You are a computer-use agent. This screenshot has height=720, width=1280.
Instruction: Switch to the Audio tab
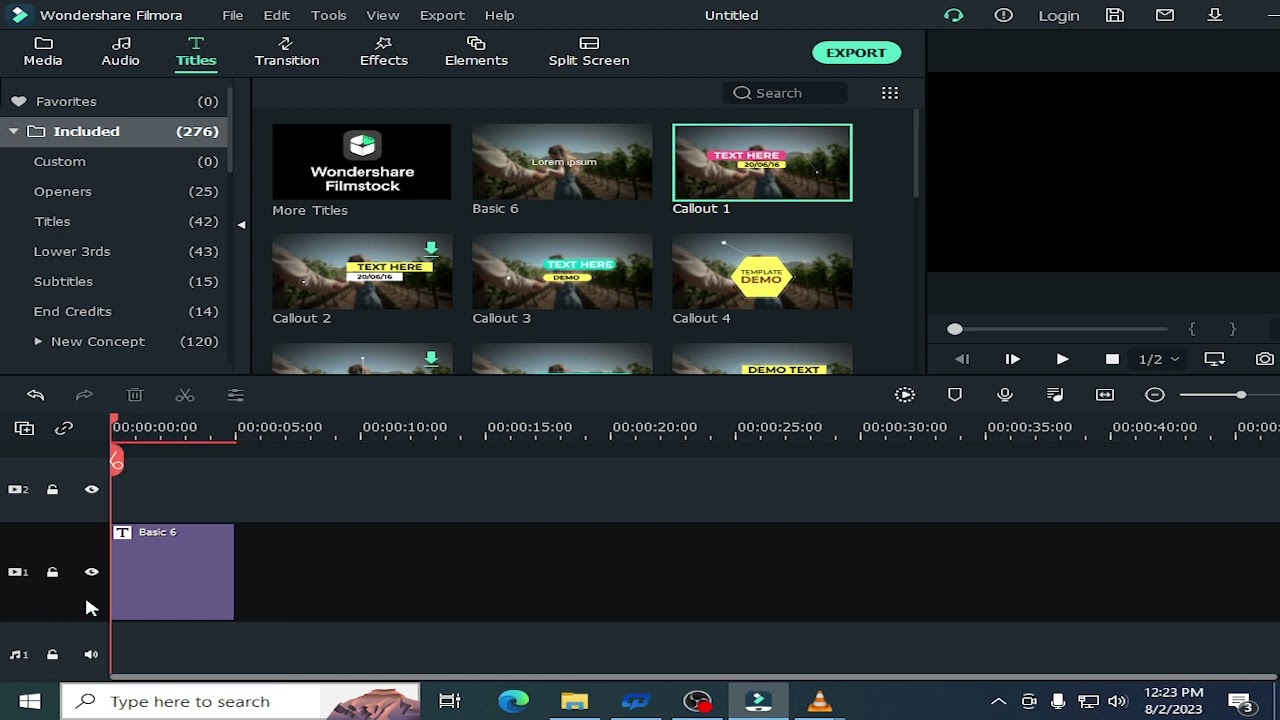point(120,52)
